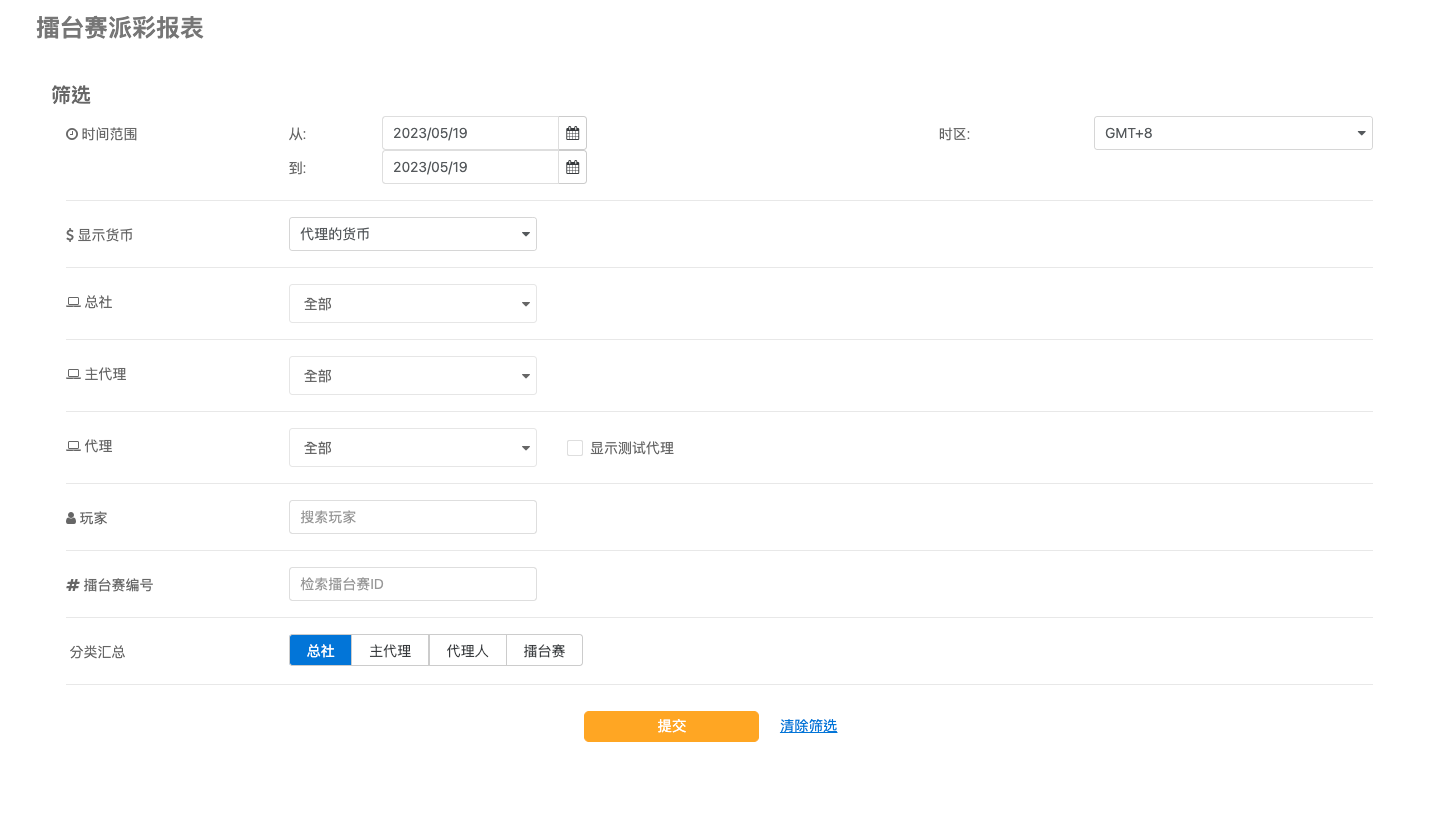Click the laptop icon beside 主代理
1435x816 pixels.
click(x=73, y=374)
